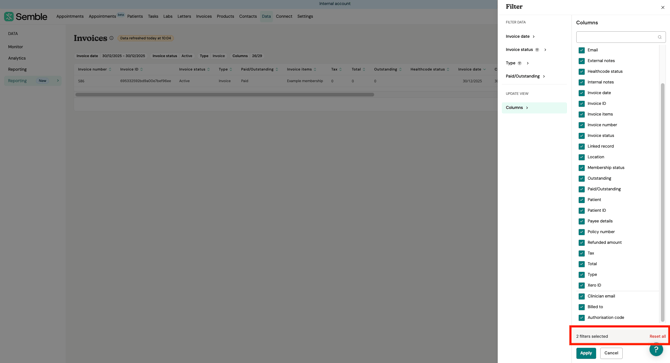Uncheck the Clinician email column checkbox
670x363 pixels.
(582, 296)
